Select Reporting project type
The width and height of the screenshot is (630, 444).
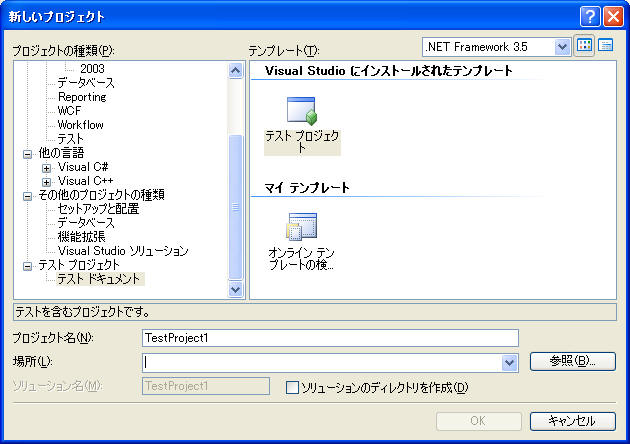tap(82, 97)
